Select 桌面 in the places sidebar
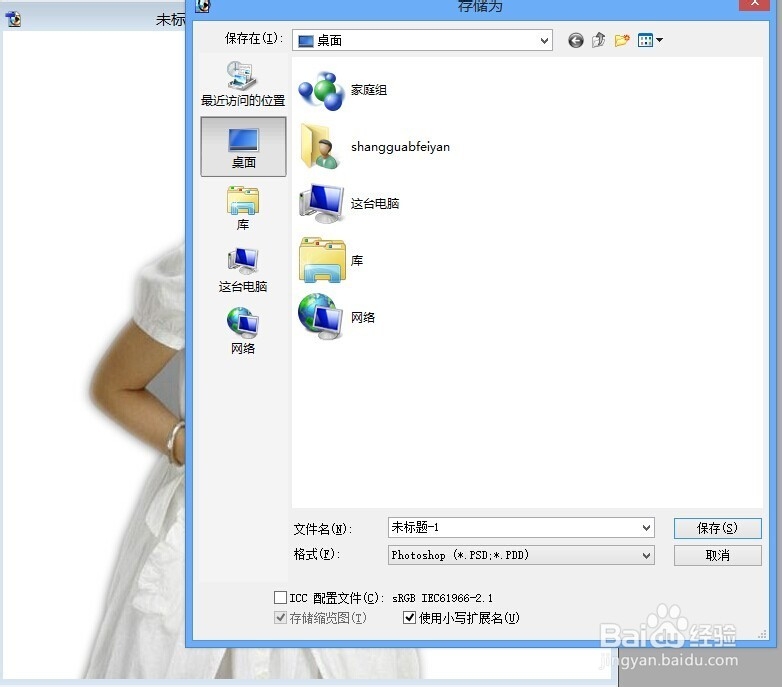782x687 pixels. pyautogui.click(x=243, y=147)
